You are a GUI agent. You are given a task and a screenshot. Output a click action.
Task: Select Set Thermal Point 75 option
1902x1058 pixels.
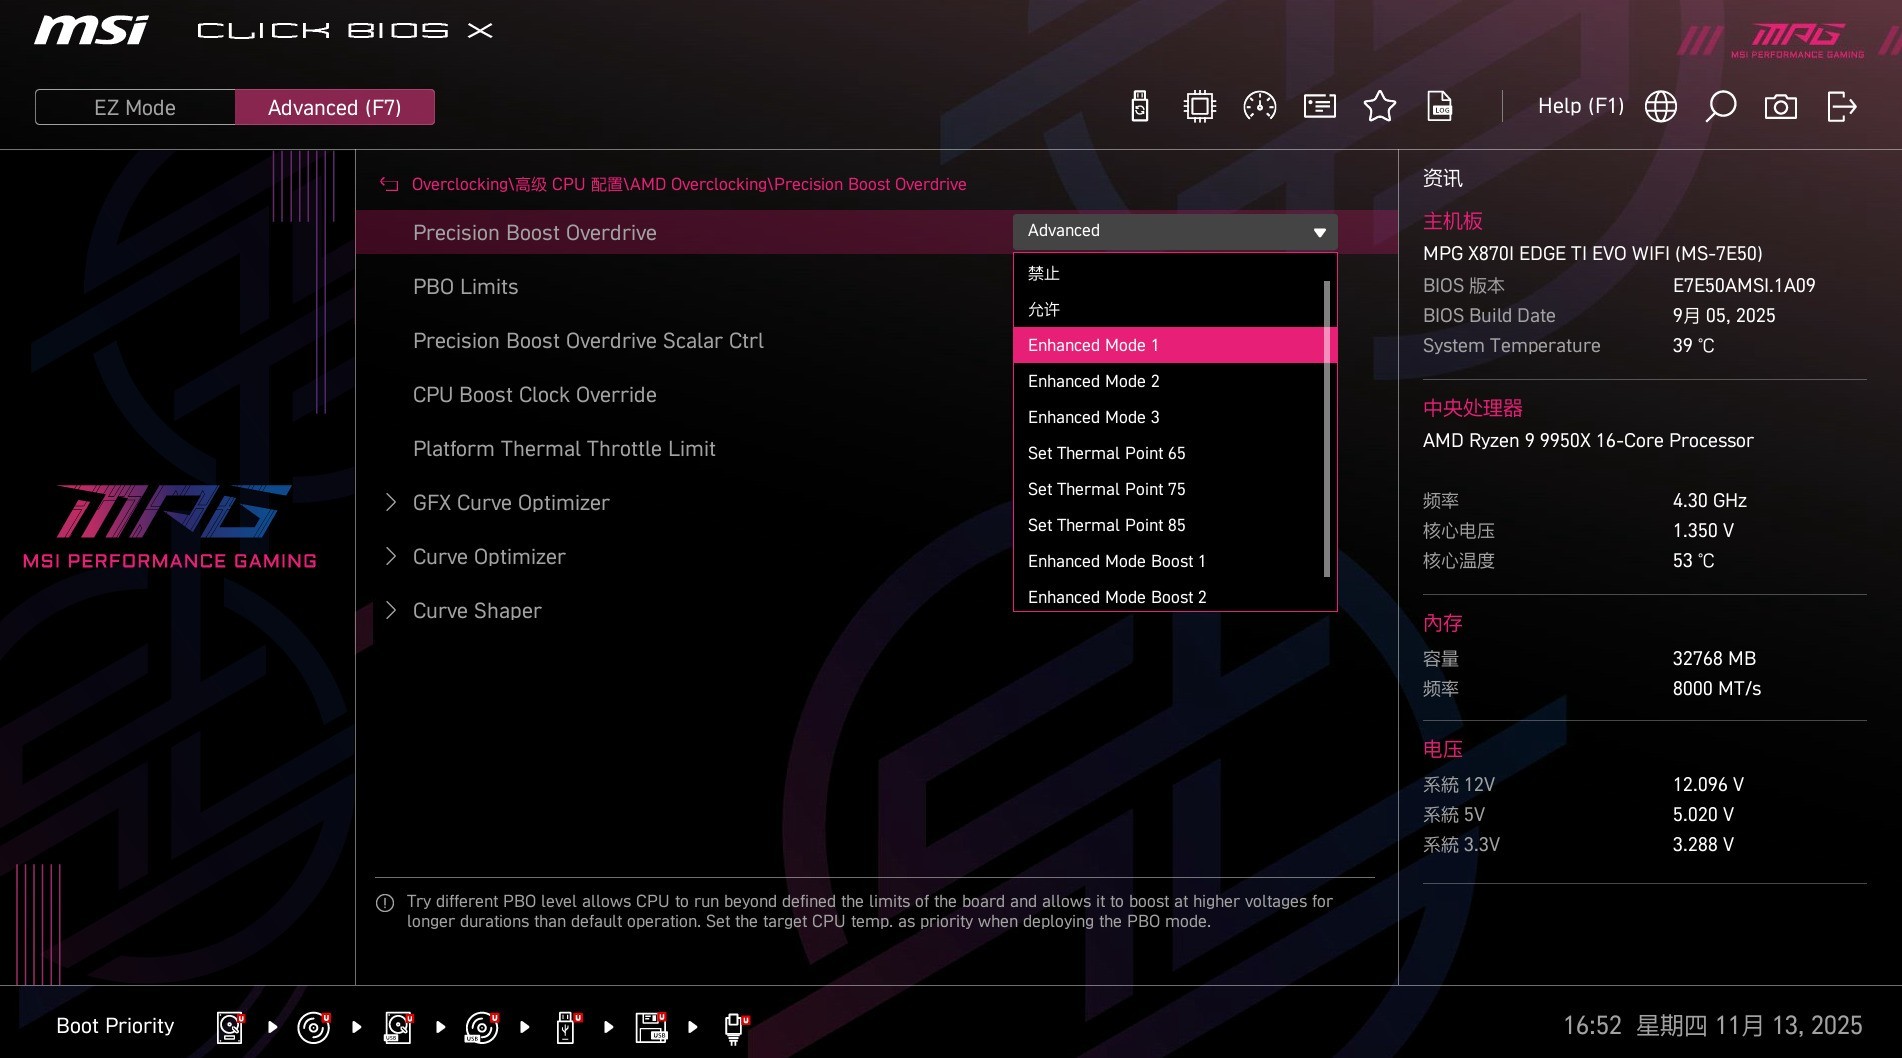1106,489
